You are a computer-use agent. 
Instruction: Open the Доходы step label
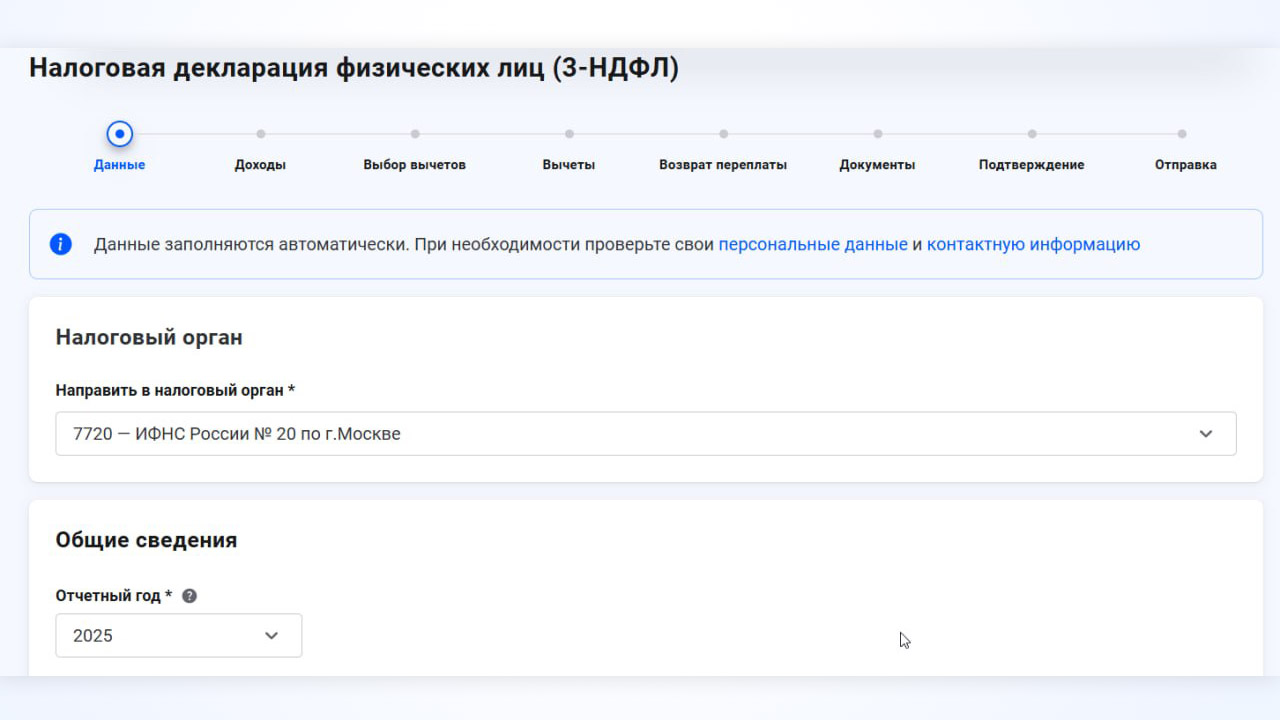coord(260,165)
